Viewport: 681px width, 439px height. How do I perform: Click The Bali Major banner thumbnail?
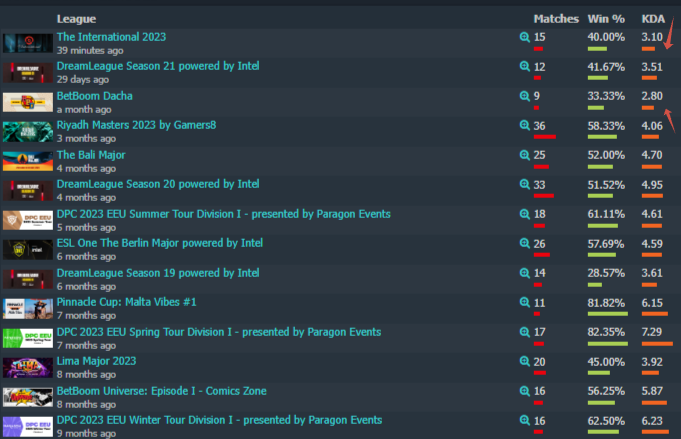click(x=28, y=161)
